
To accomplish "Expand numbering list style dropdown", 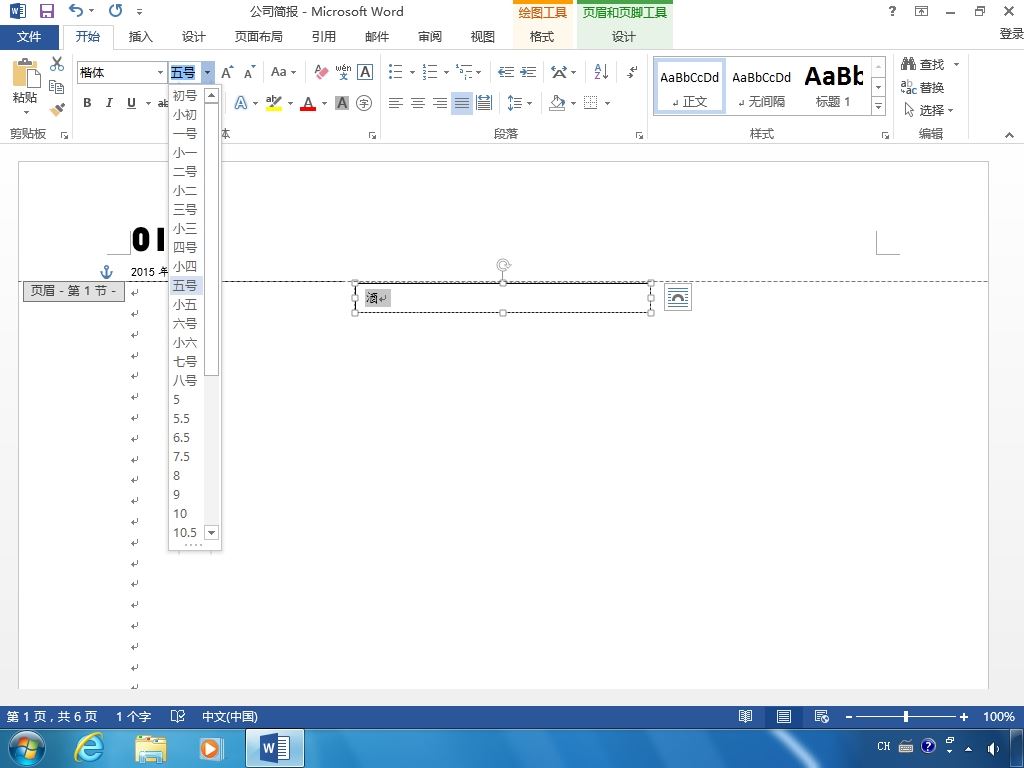I will point(446,72).
